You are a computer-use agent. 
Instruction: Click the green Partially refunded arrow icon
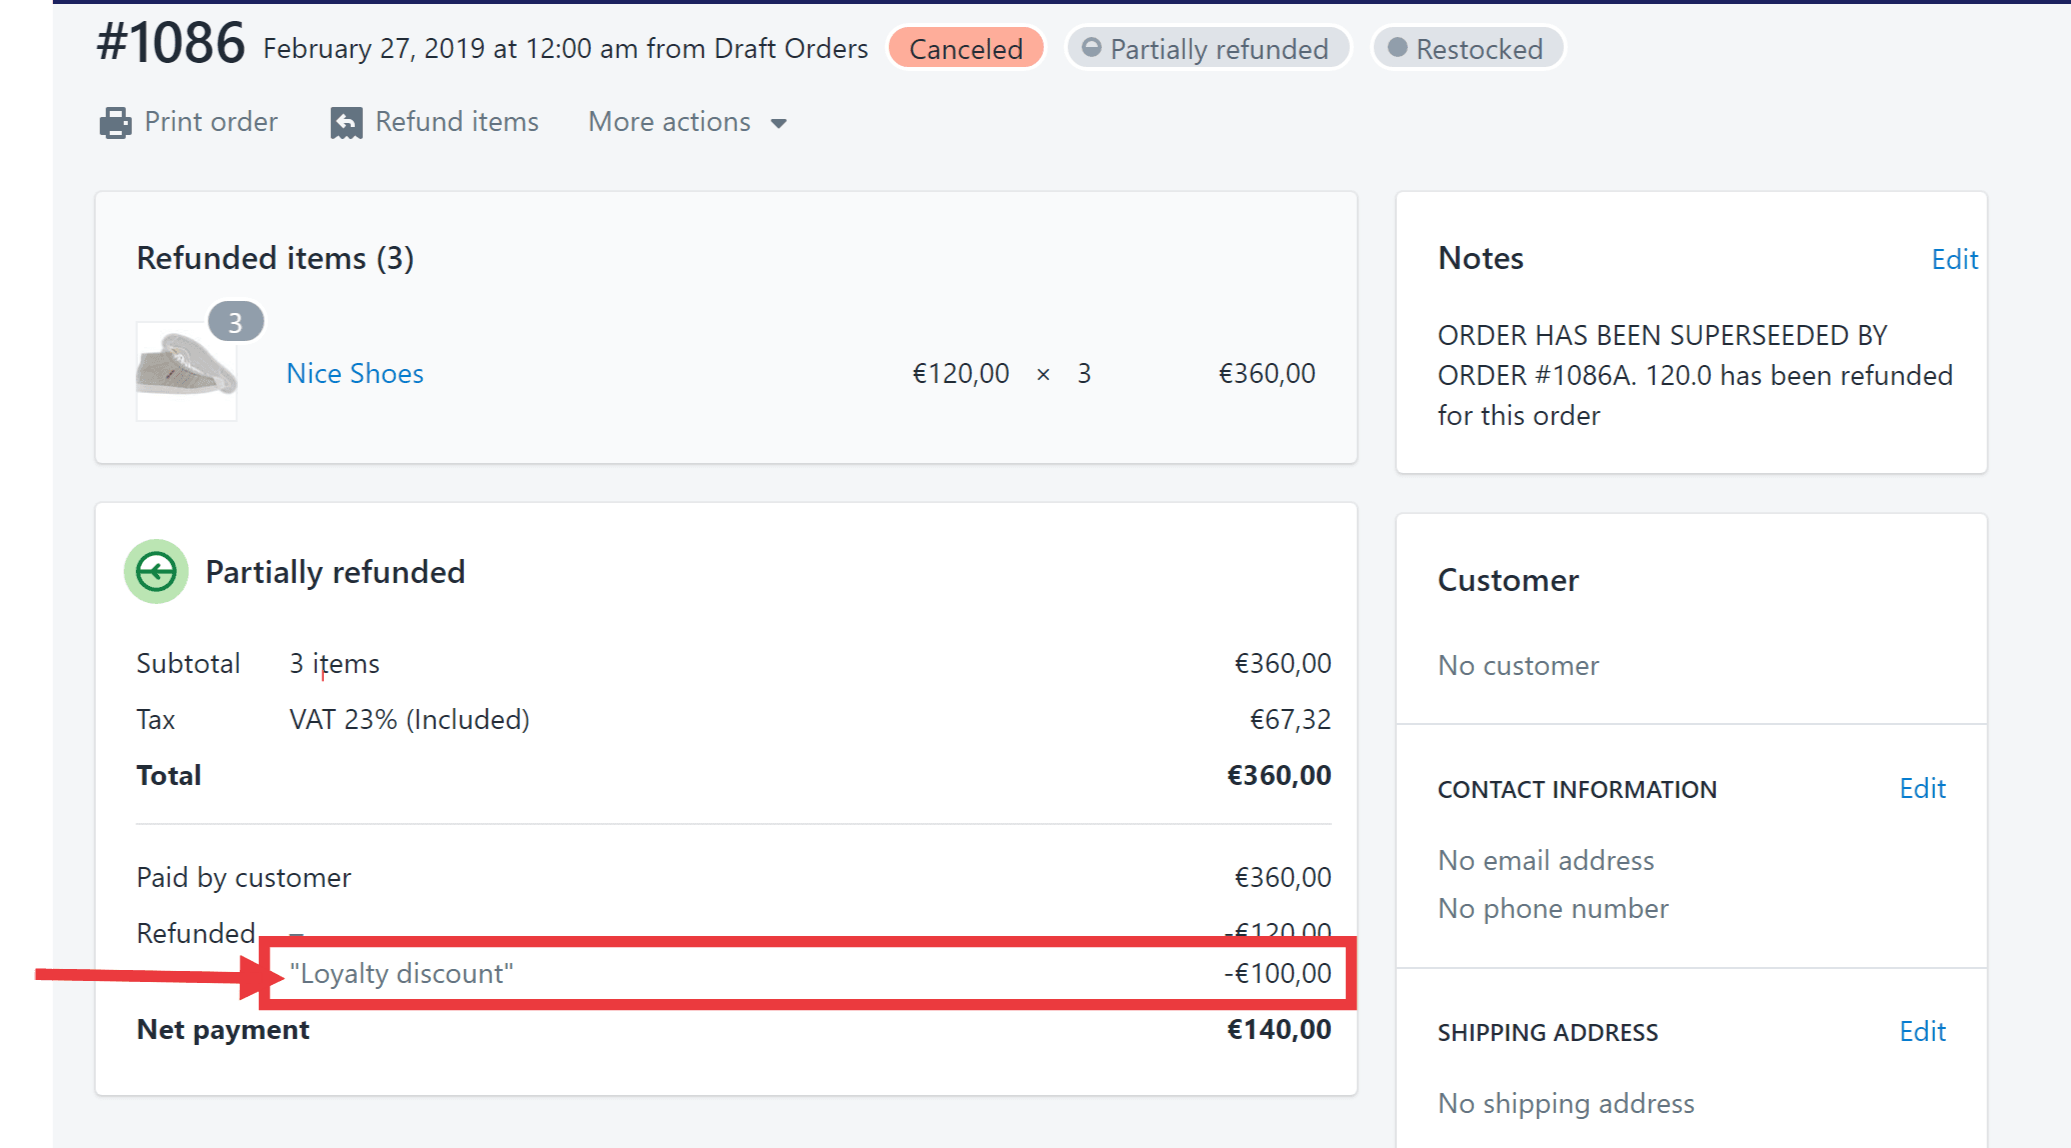click(x=156, y=572)
